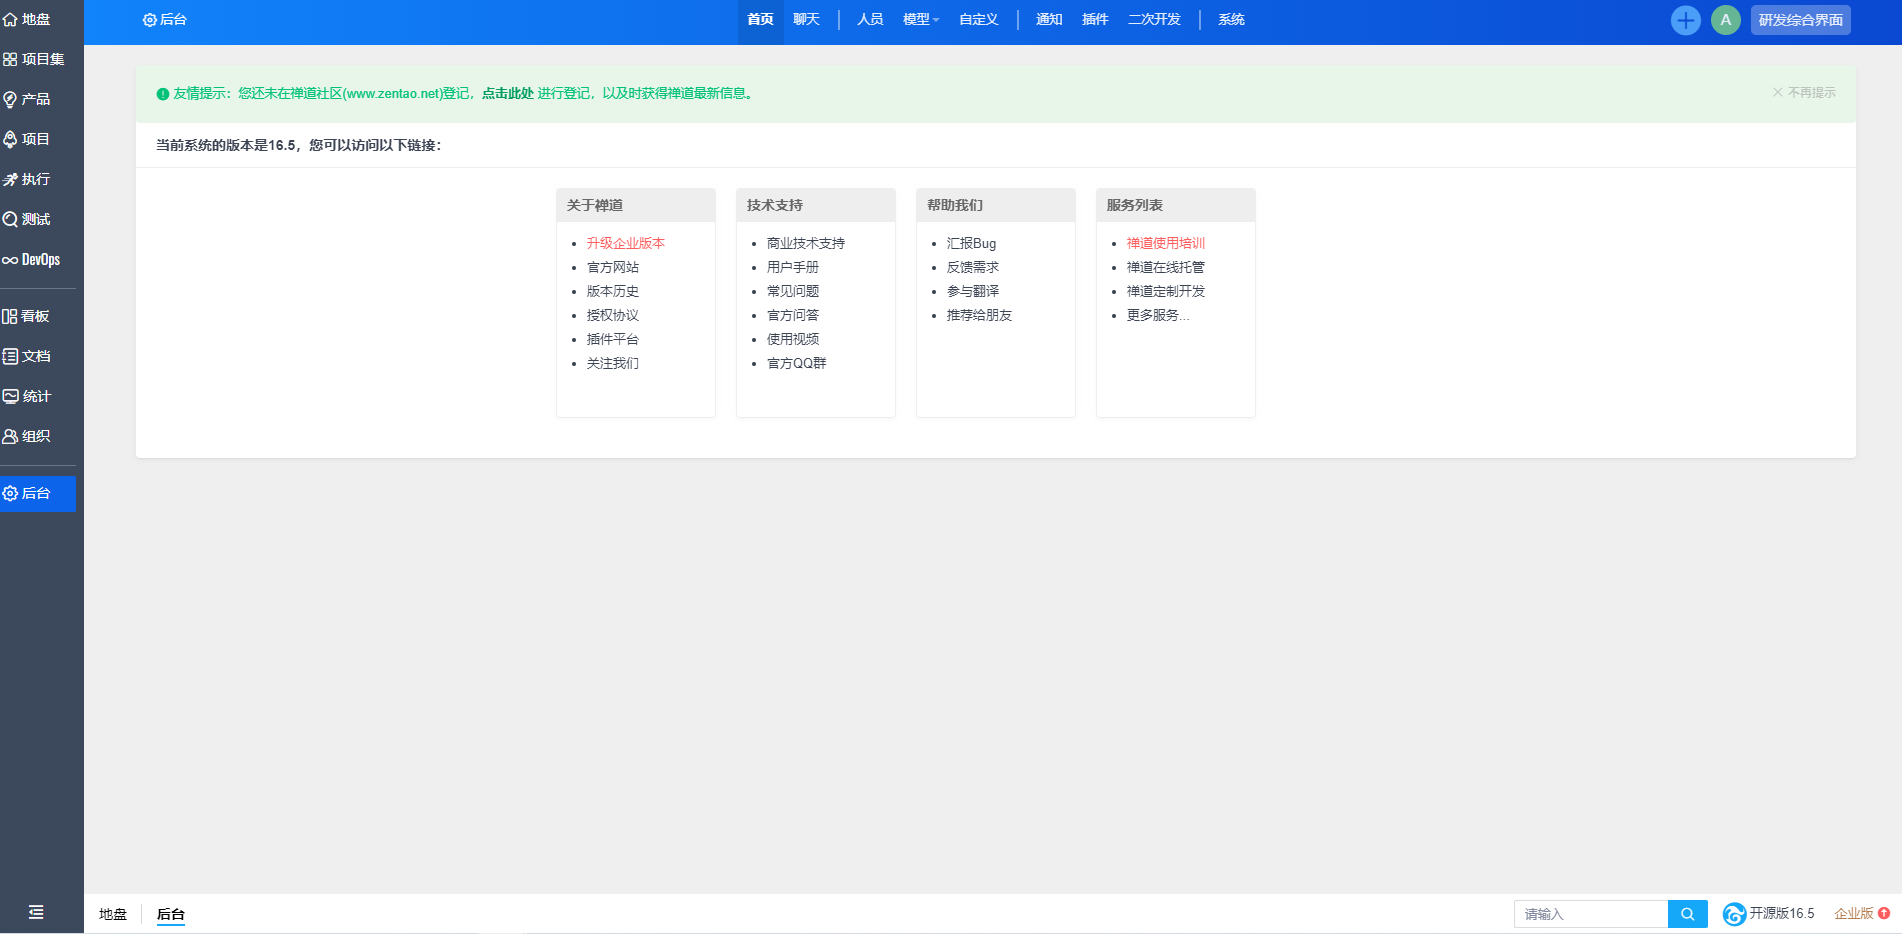Switch to the 地盘 tab in the bottom bar
The height and width of the screenshot is (934, 1902).
point(113,914)
